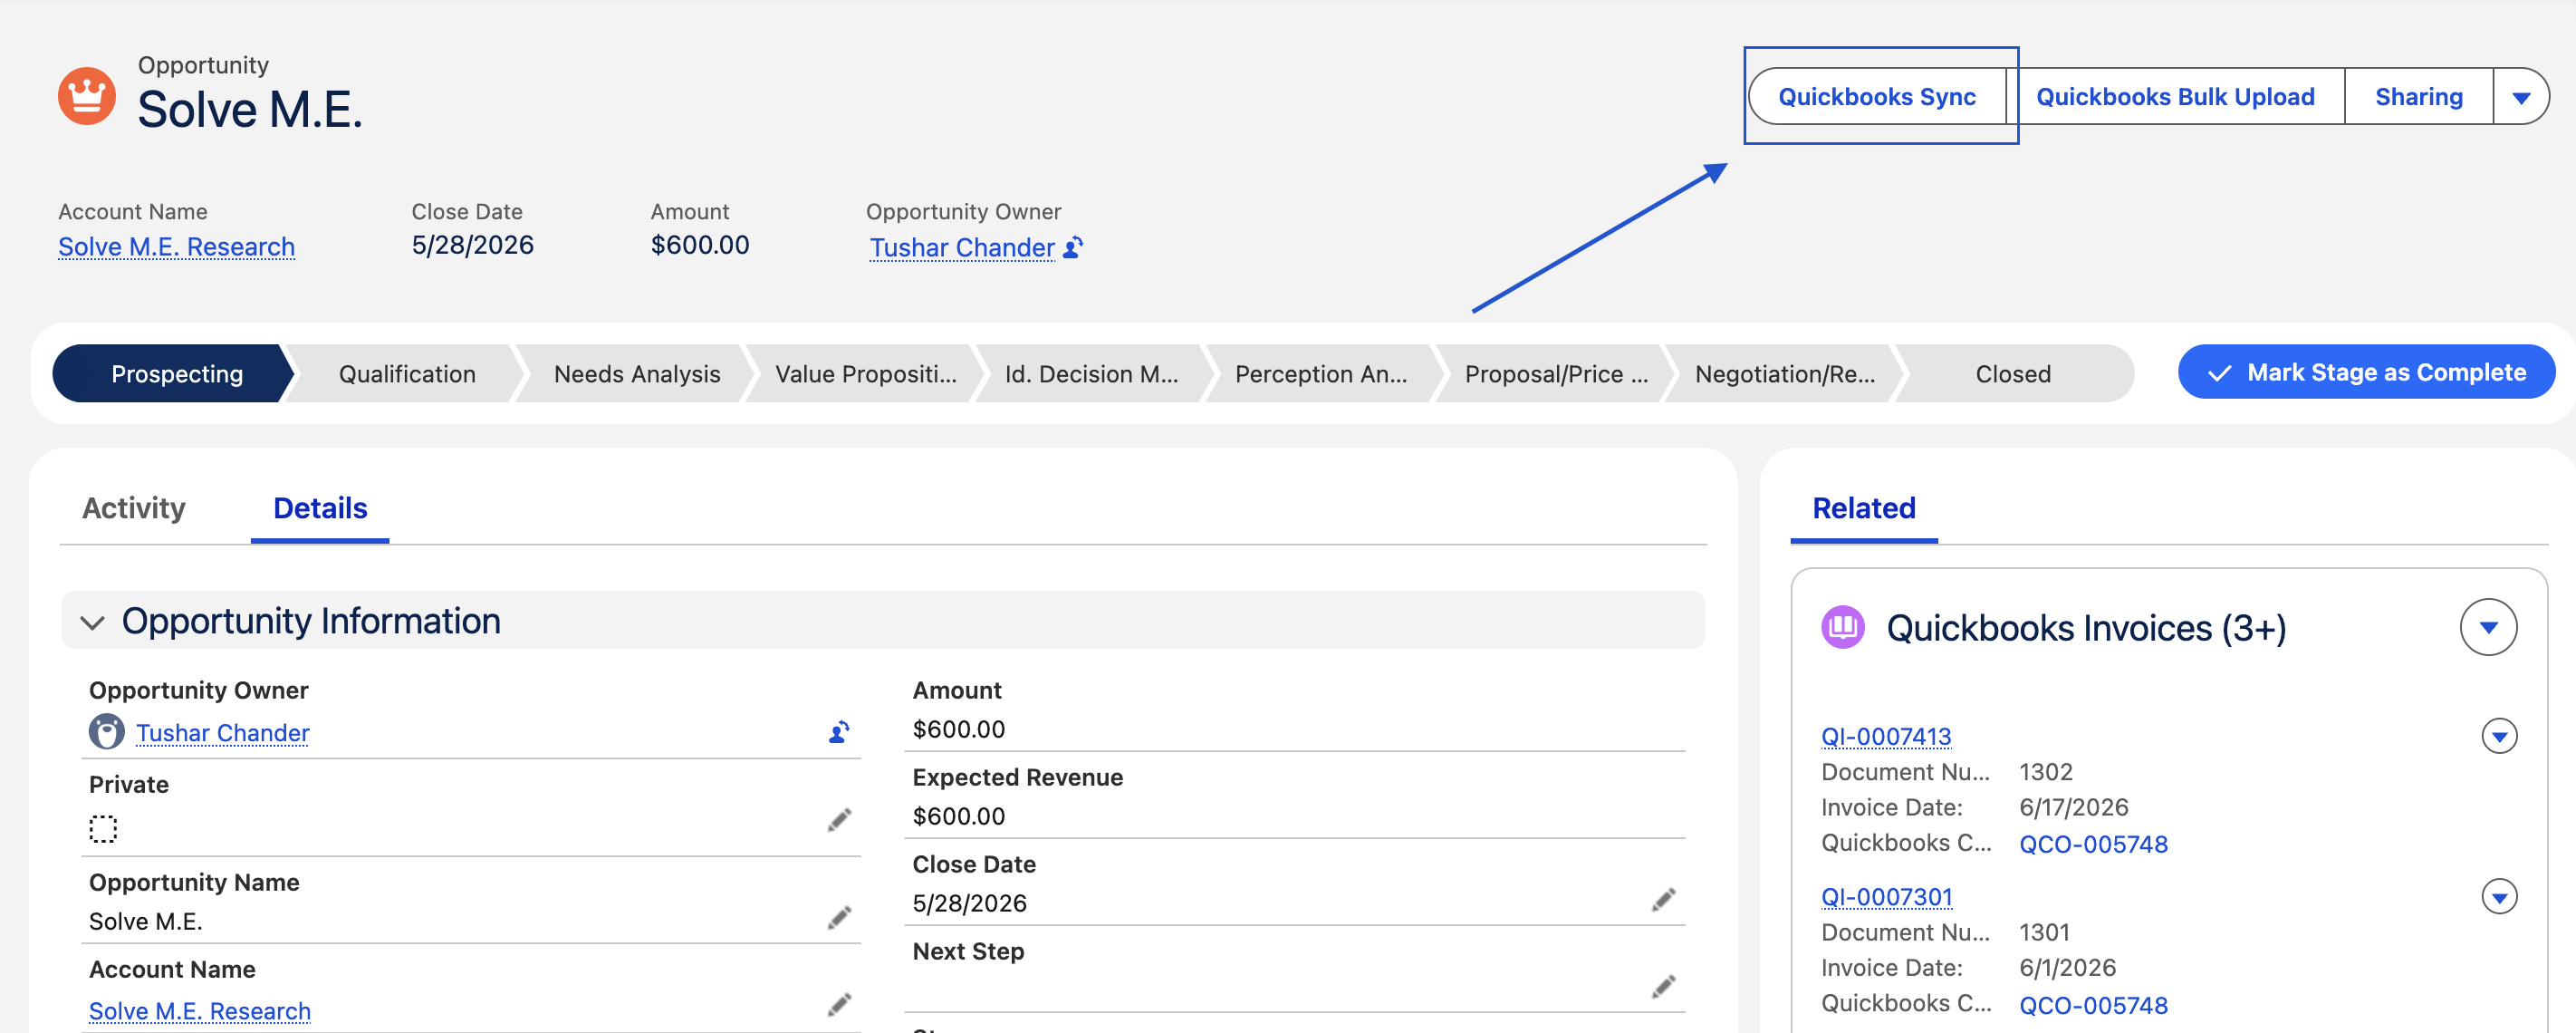2576x1033 pixels.
Task: Open the Quickbooks Invoices (3+) related list
Action: tap(2086, 628)
